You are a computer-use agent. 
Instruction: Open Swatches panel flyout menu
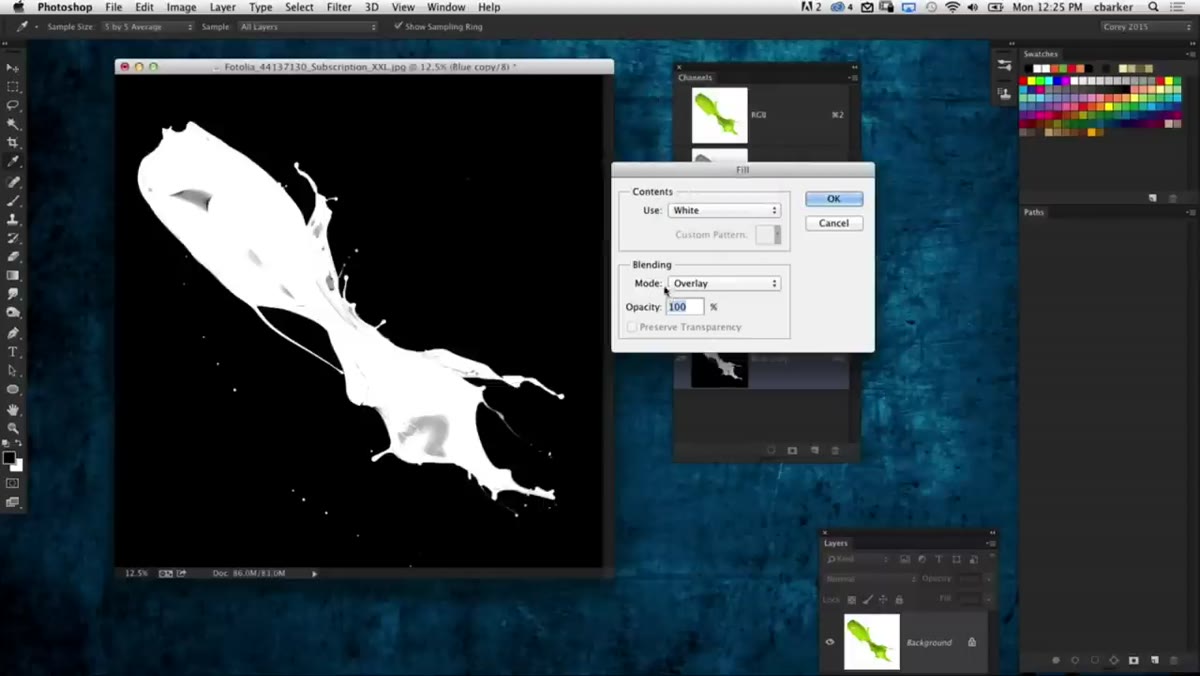point(1189,54)
